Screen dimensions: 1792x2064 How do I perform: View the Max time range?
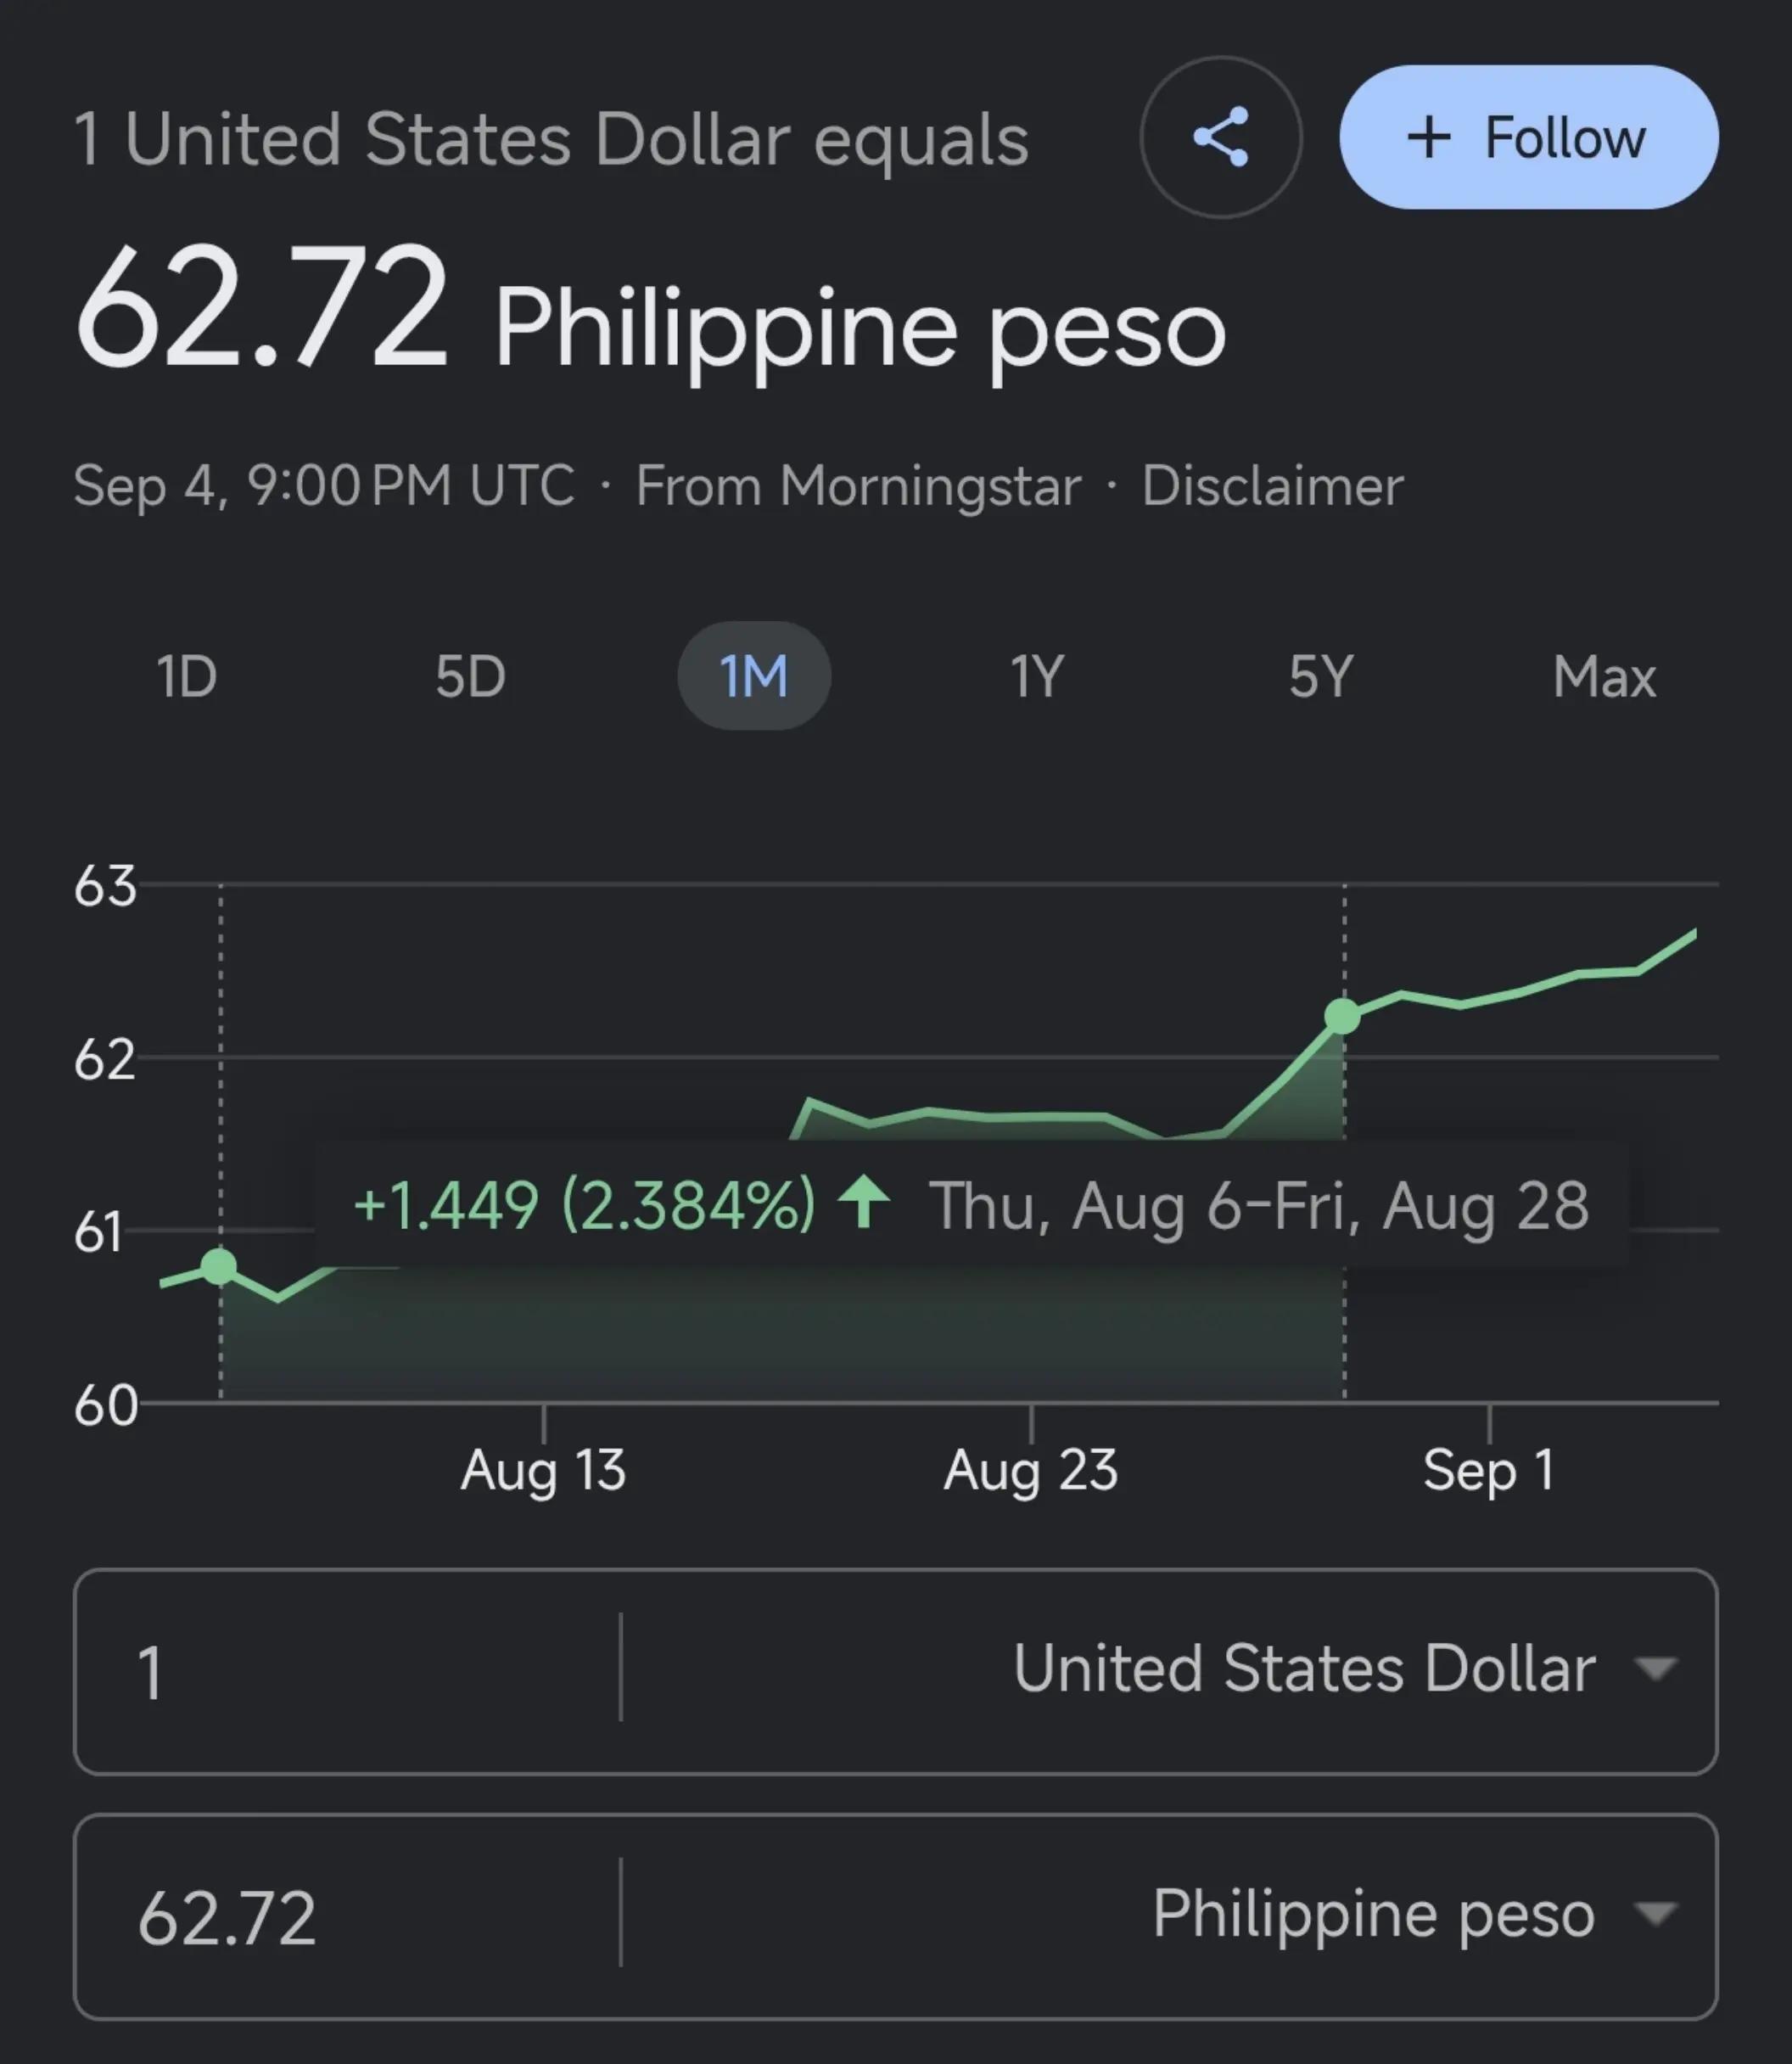(1604, 676)
